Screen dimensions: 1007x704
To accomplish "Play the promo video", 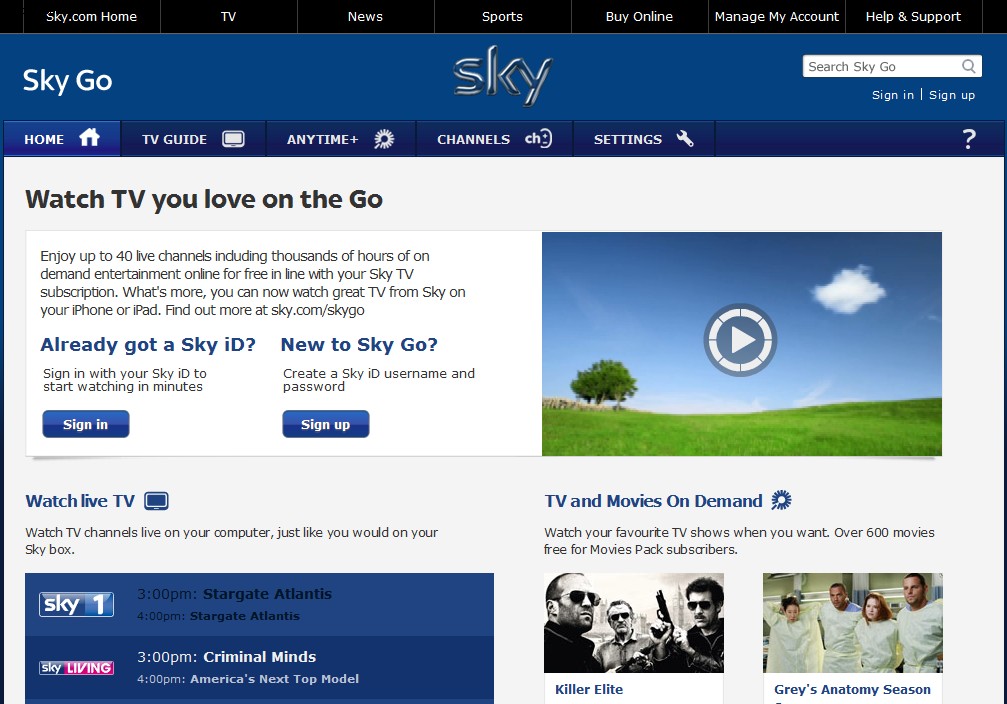I will [740, 340].
